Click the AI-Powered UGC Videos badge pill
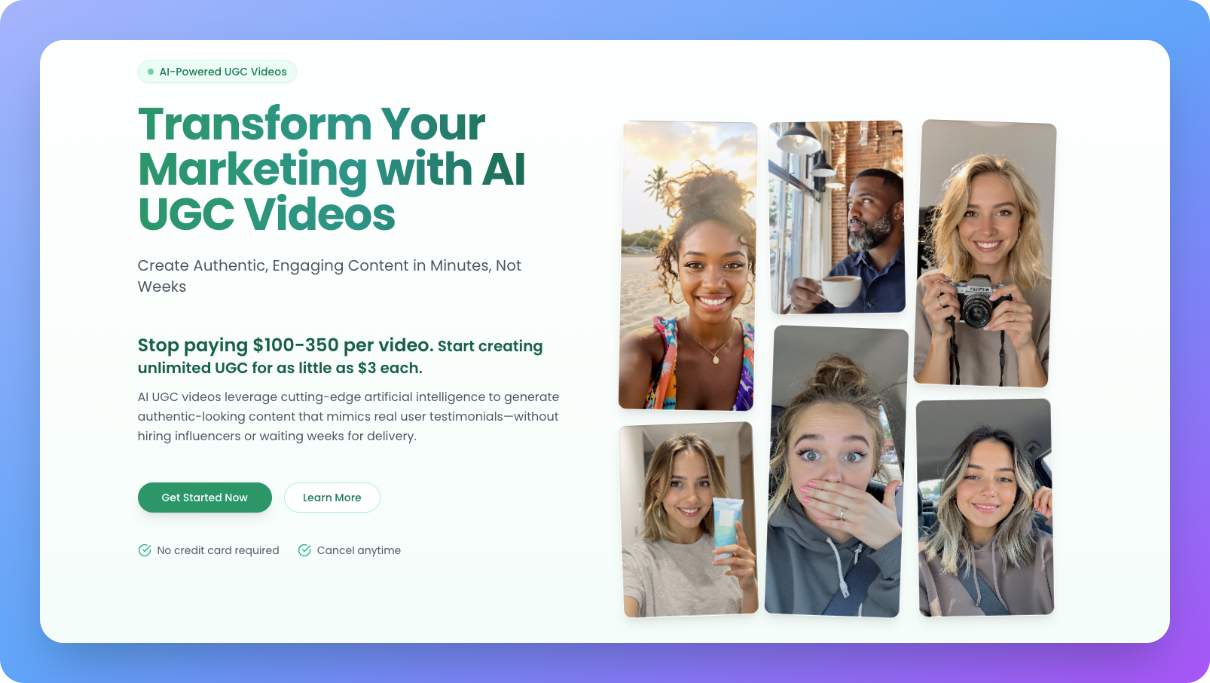 pos(217,71)
